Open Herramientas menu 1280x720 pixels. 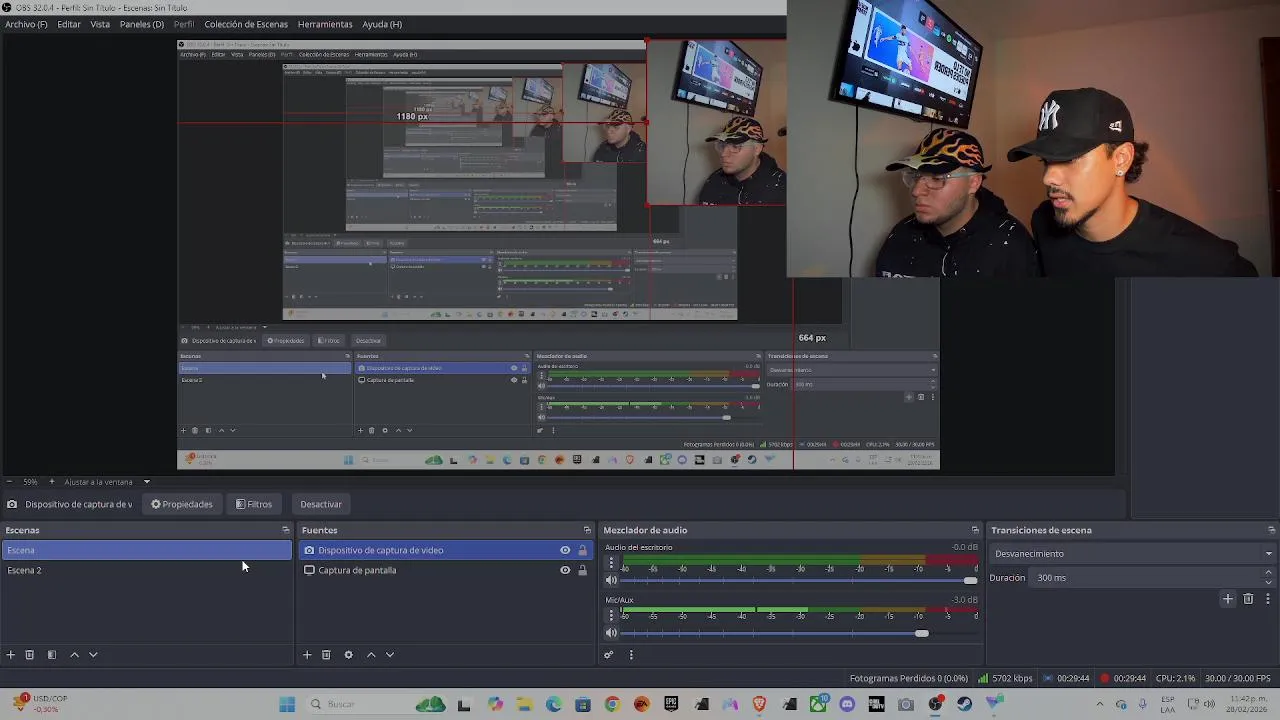(325, 24)
